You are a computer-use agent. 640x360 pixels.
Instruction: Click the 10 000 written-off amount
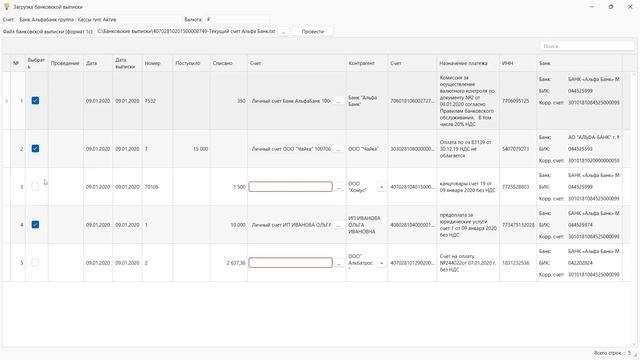coord(238,225)
